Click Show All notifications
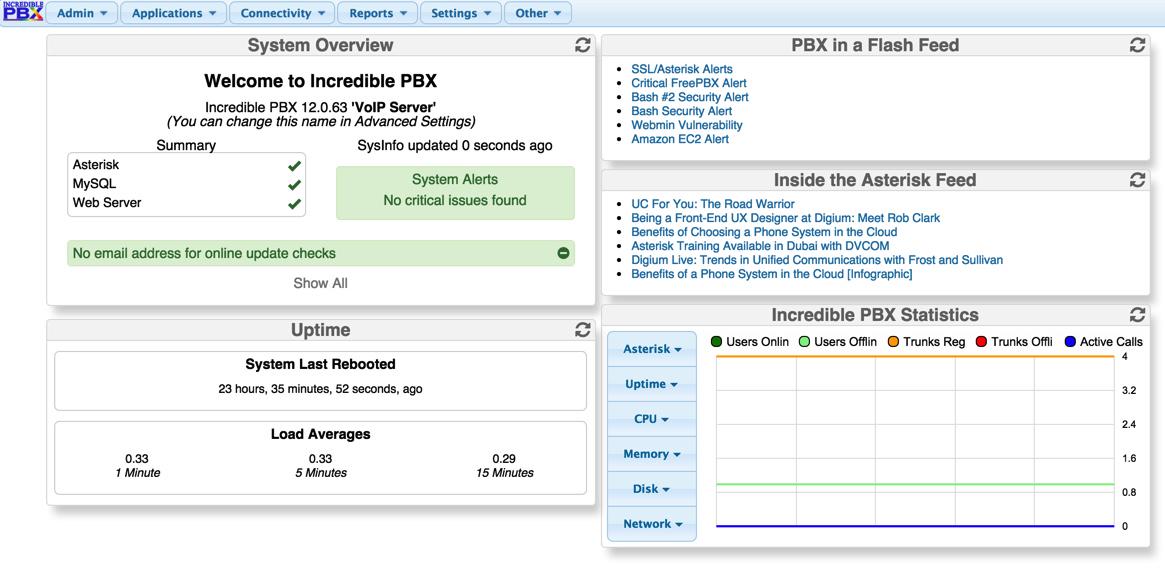Screen dimensions: 1165x568 [x=320, y=283]
